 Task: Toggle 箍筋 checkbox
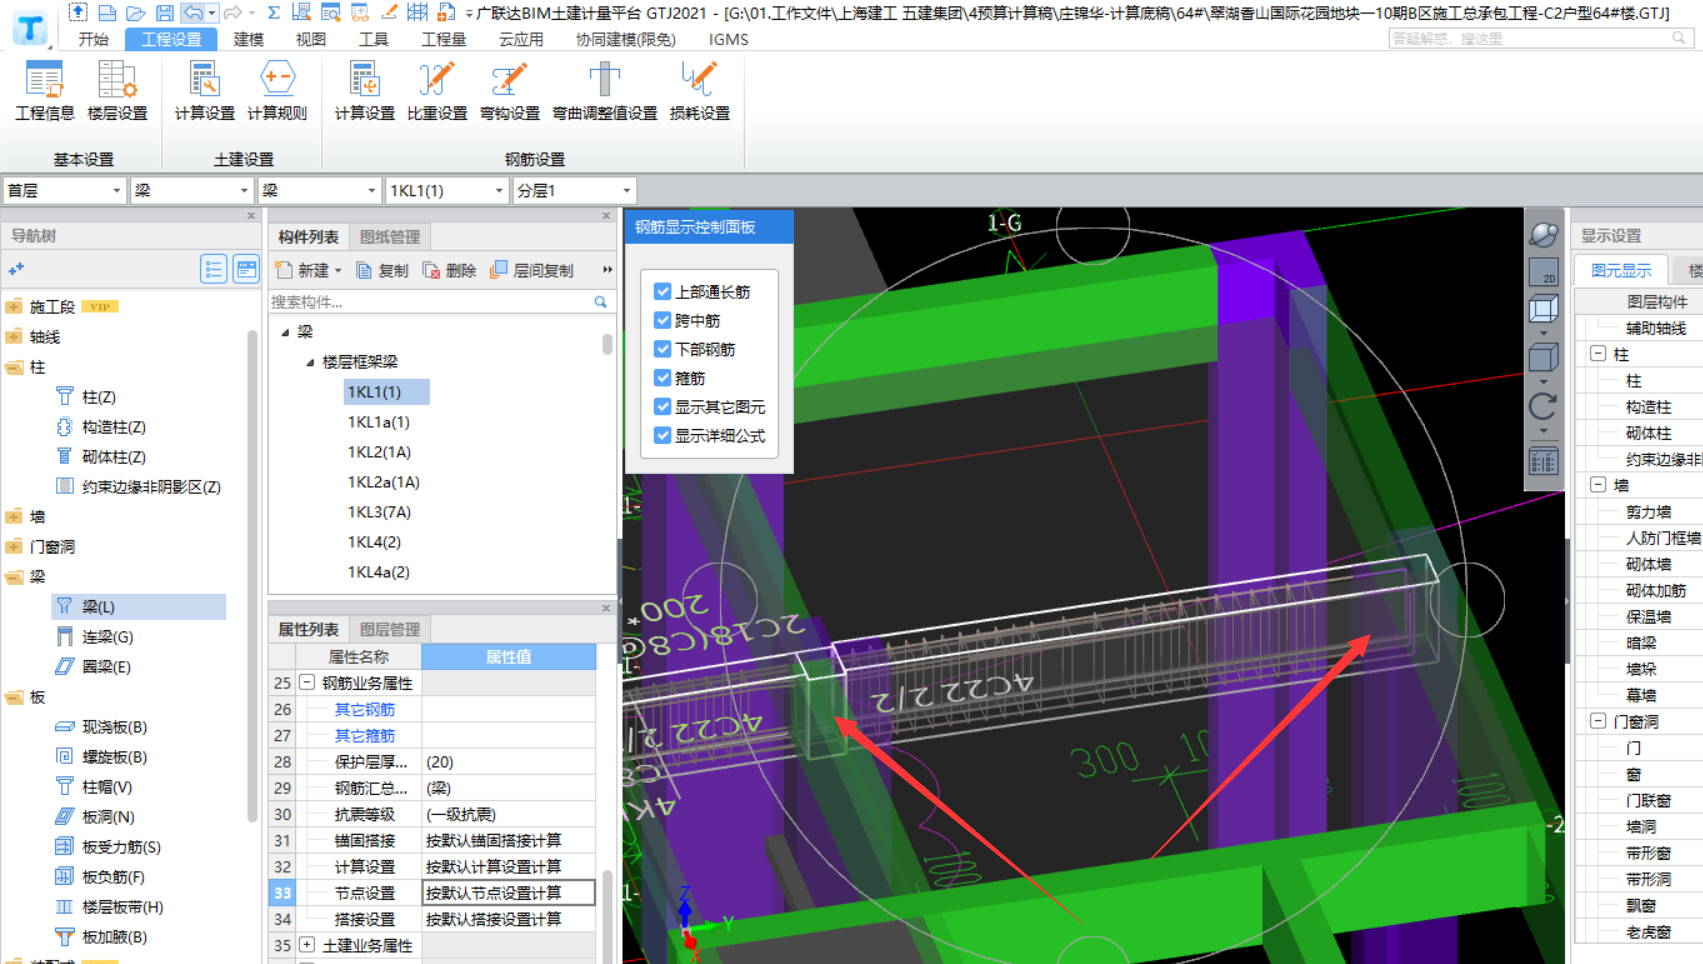click(x=662, y=378)
